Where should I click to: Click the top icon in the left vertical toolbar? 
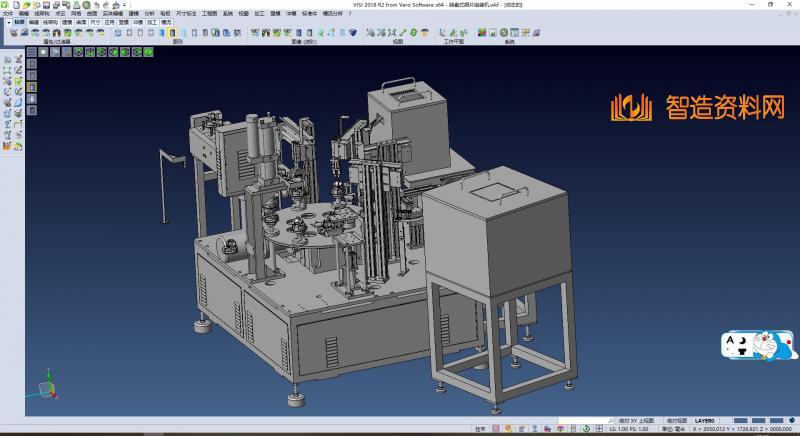tap(7, 60)
